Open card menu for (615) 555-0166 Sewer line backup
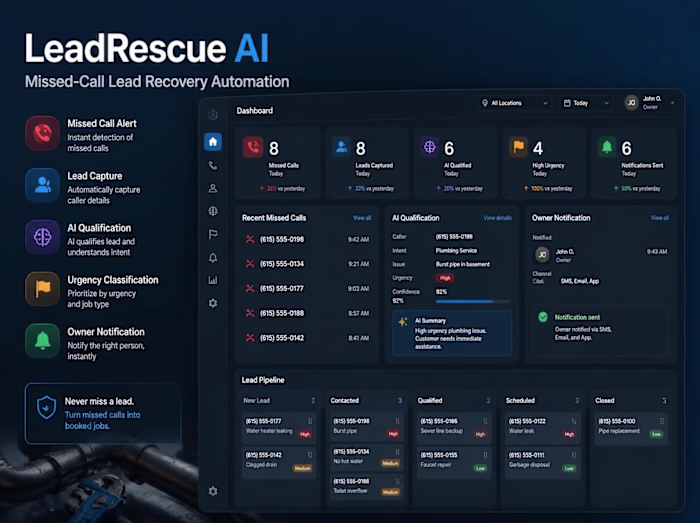Image resolution: width=700 pixels, height=523 pixels. point(485,421)
